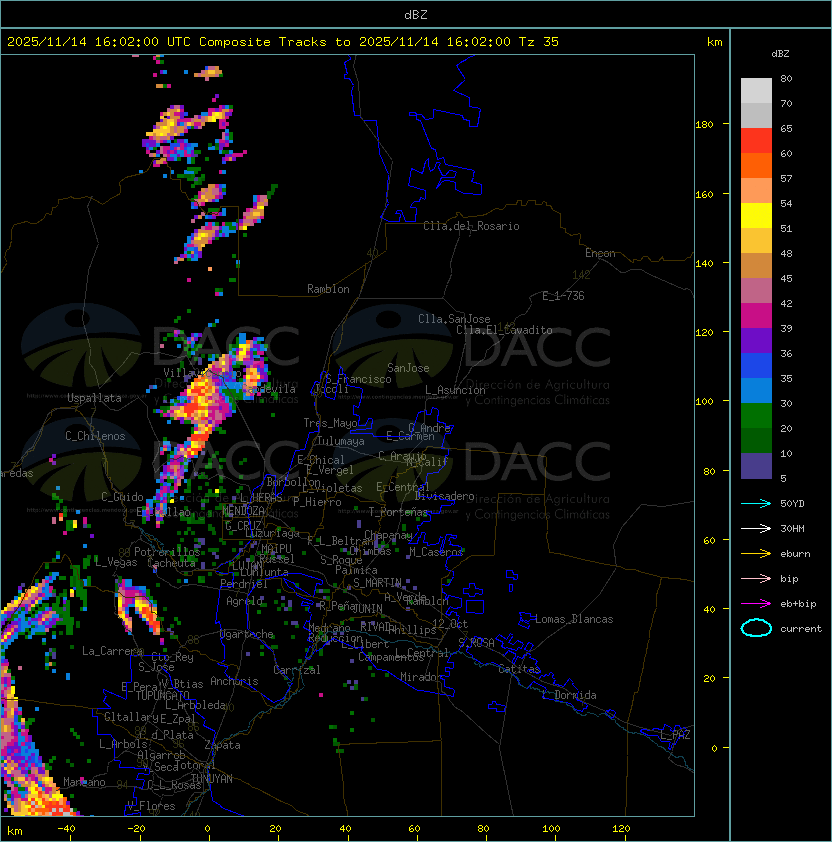Click the white 30HM arrow legend icon
Viewport: 832px width, 842px height.
point(756,528)
